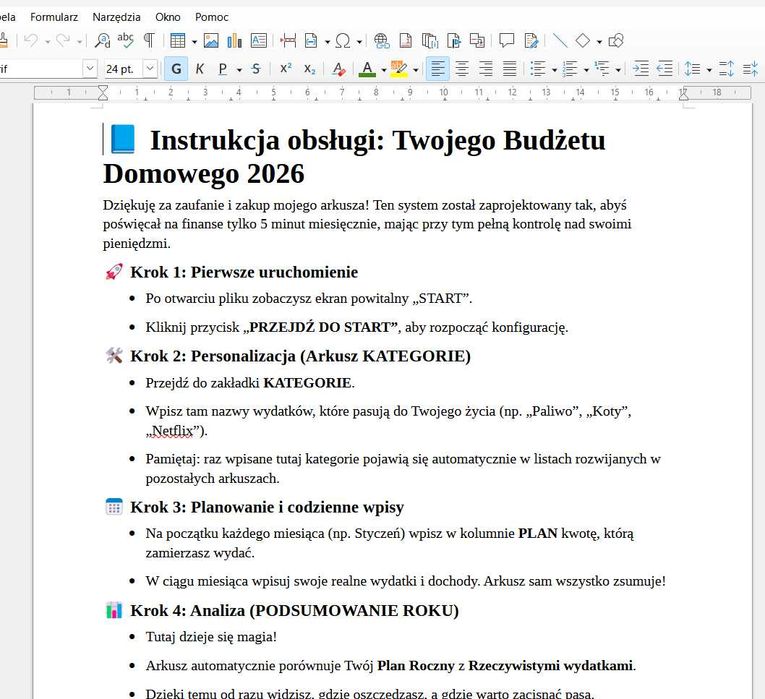Show the draw functions toolbar

coord(616,41)
